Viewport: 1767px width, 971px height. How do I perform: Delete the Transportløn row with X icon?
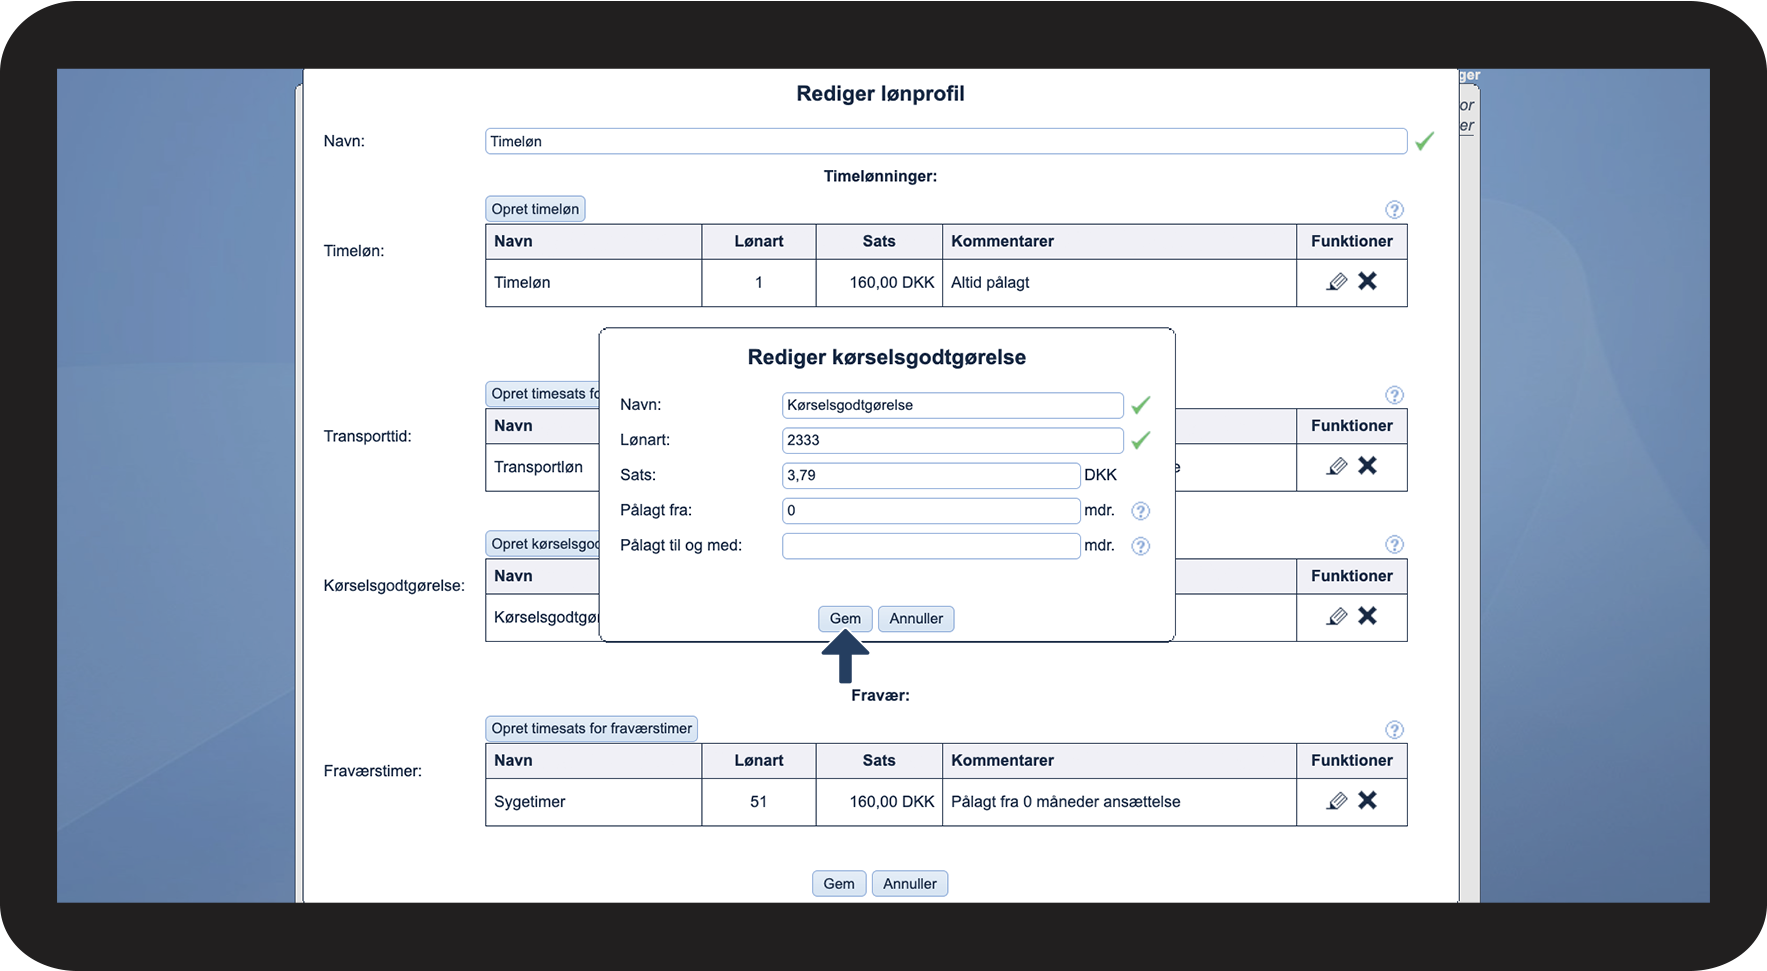tap(1367, 466)
